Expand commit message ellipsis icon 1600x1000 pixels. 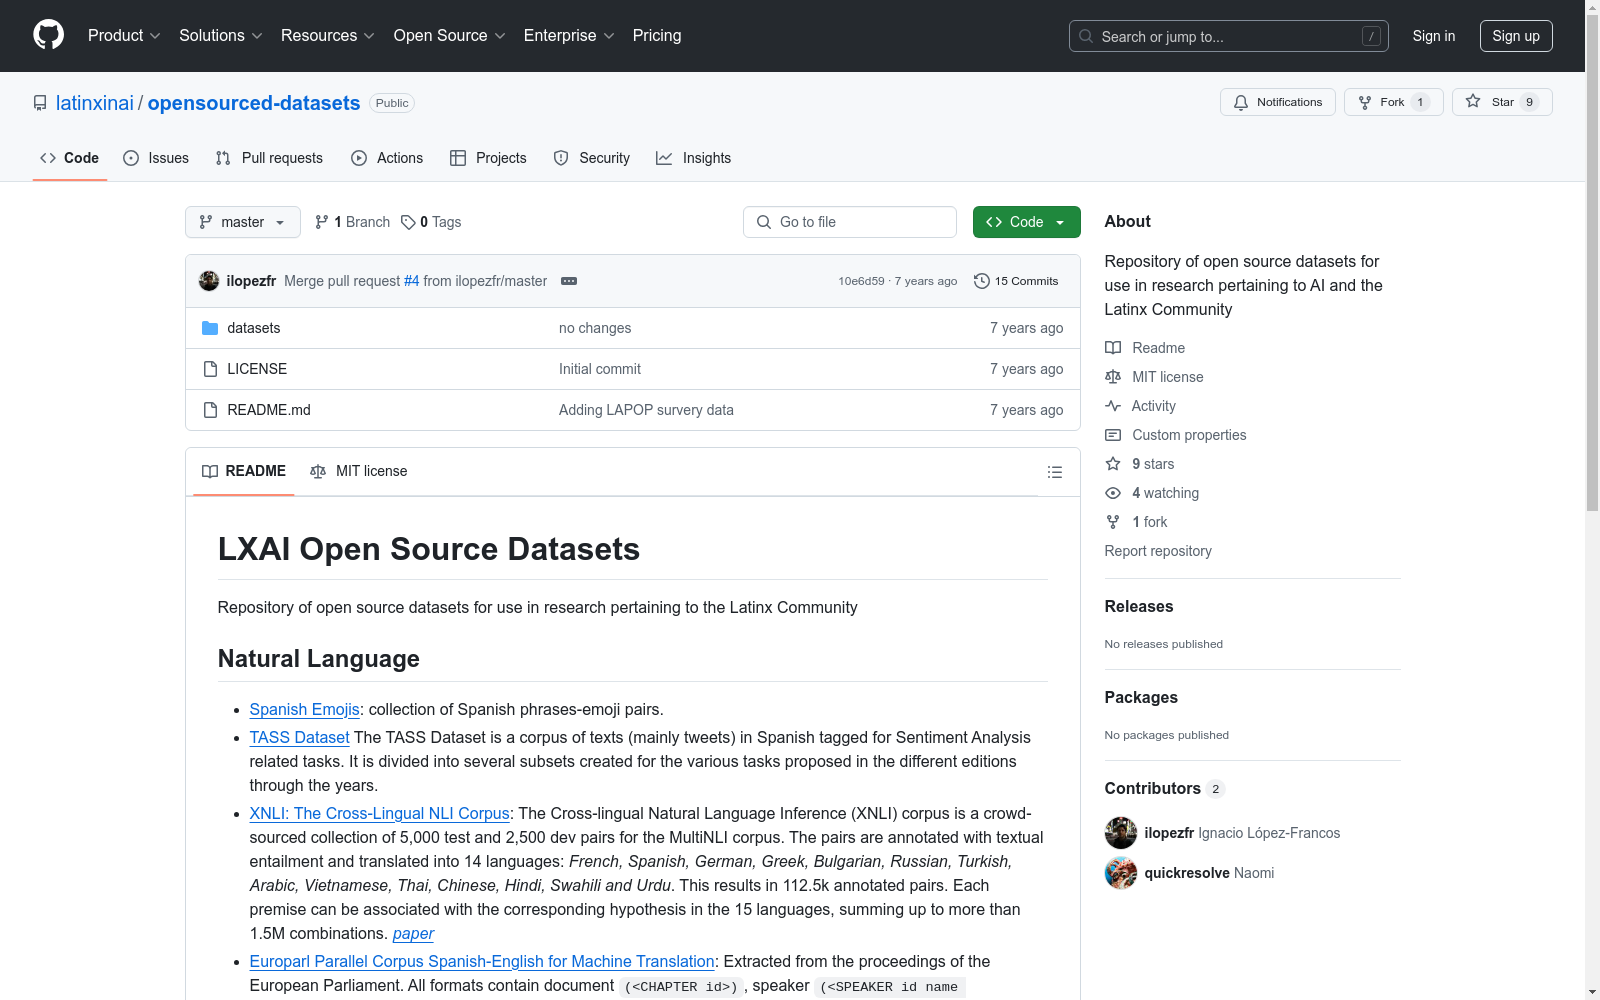[x=569, y=281]
